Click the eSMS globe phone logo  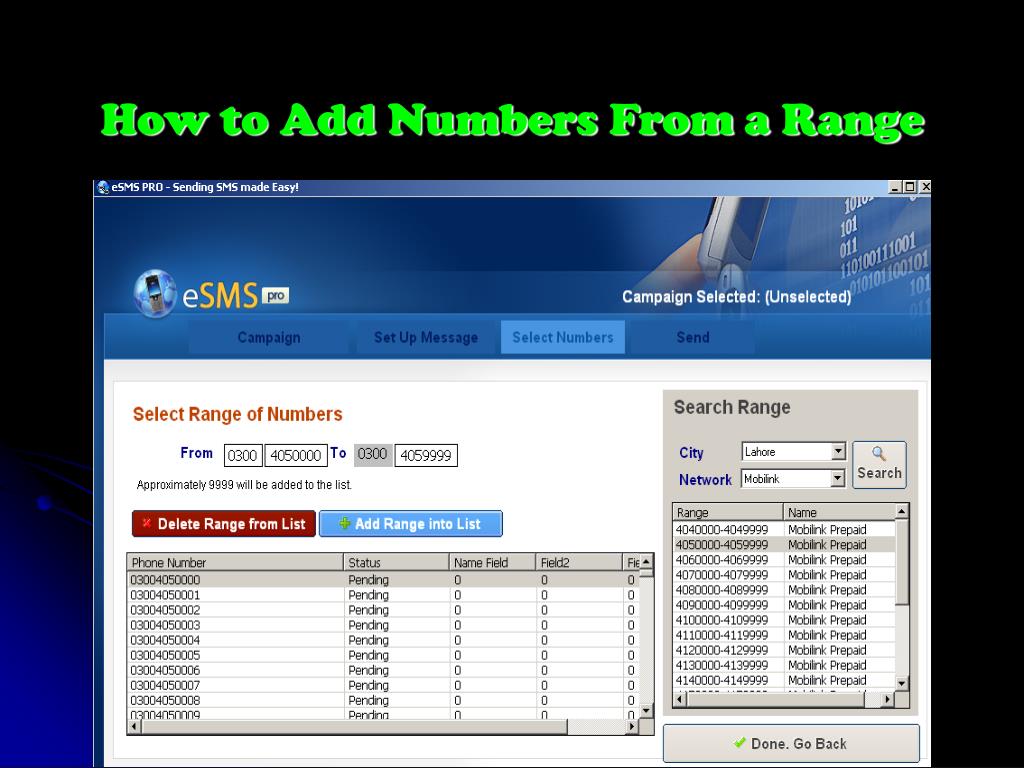155,293
